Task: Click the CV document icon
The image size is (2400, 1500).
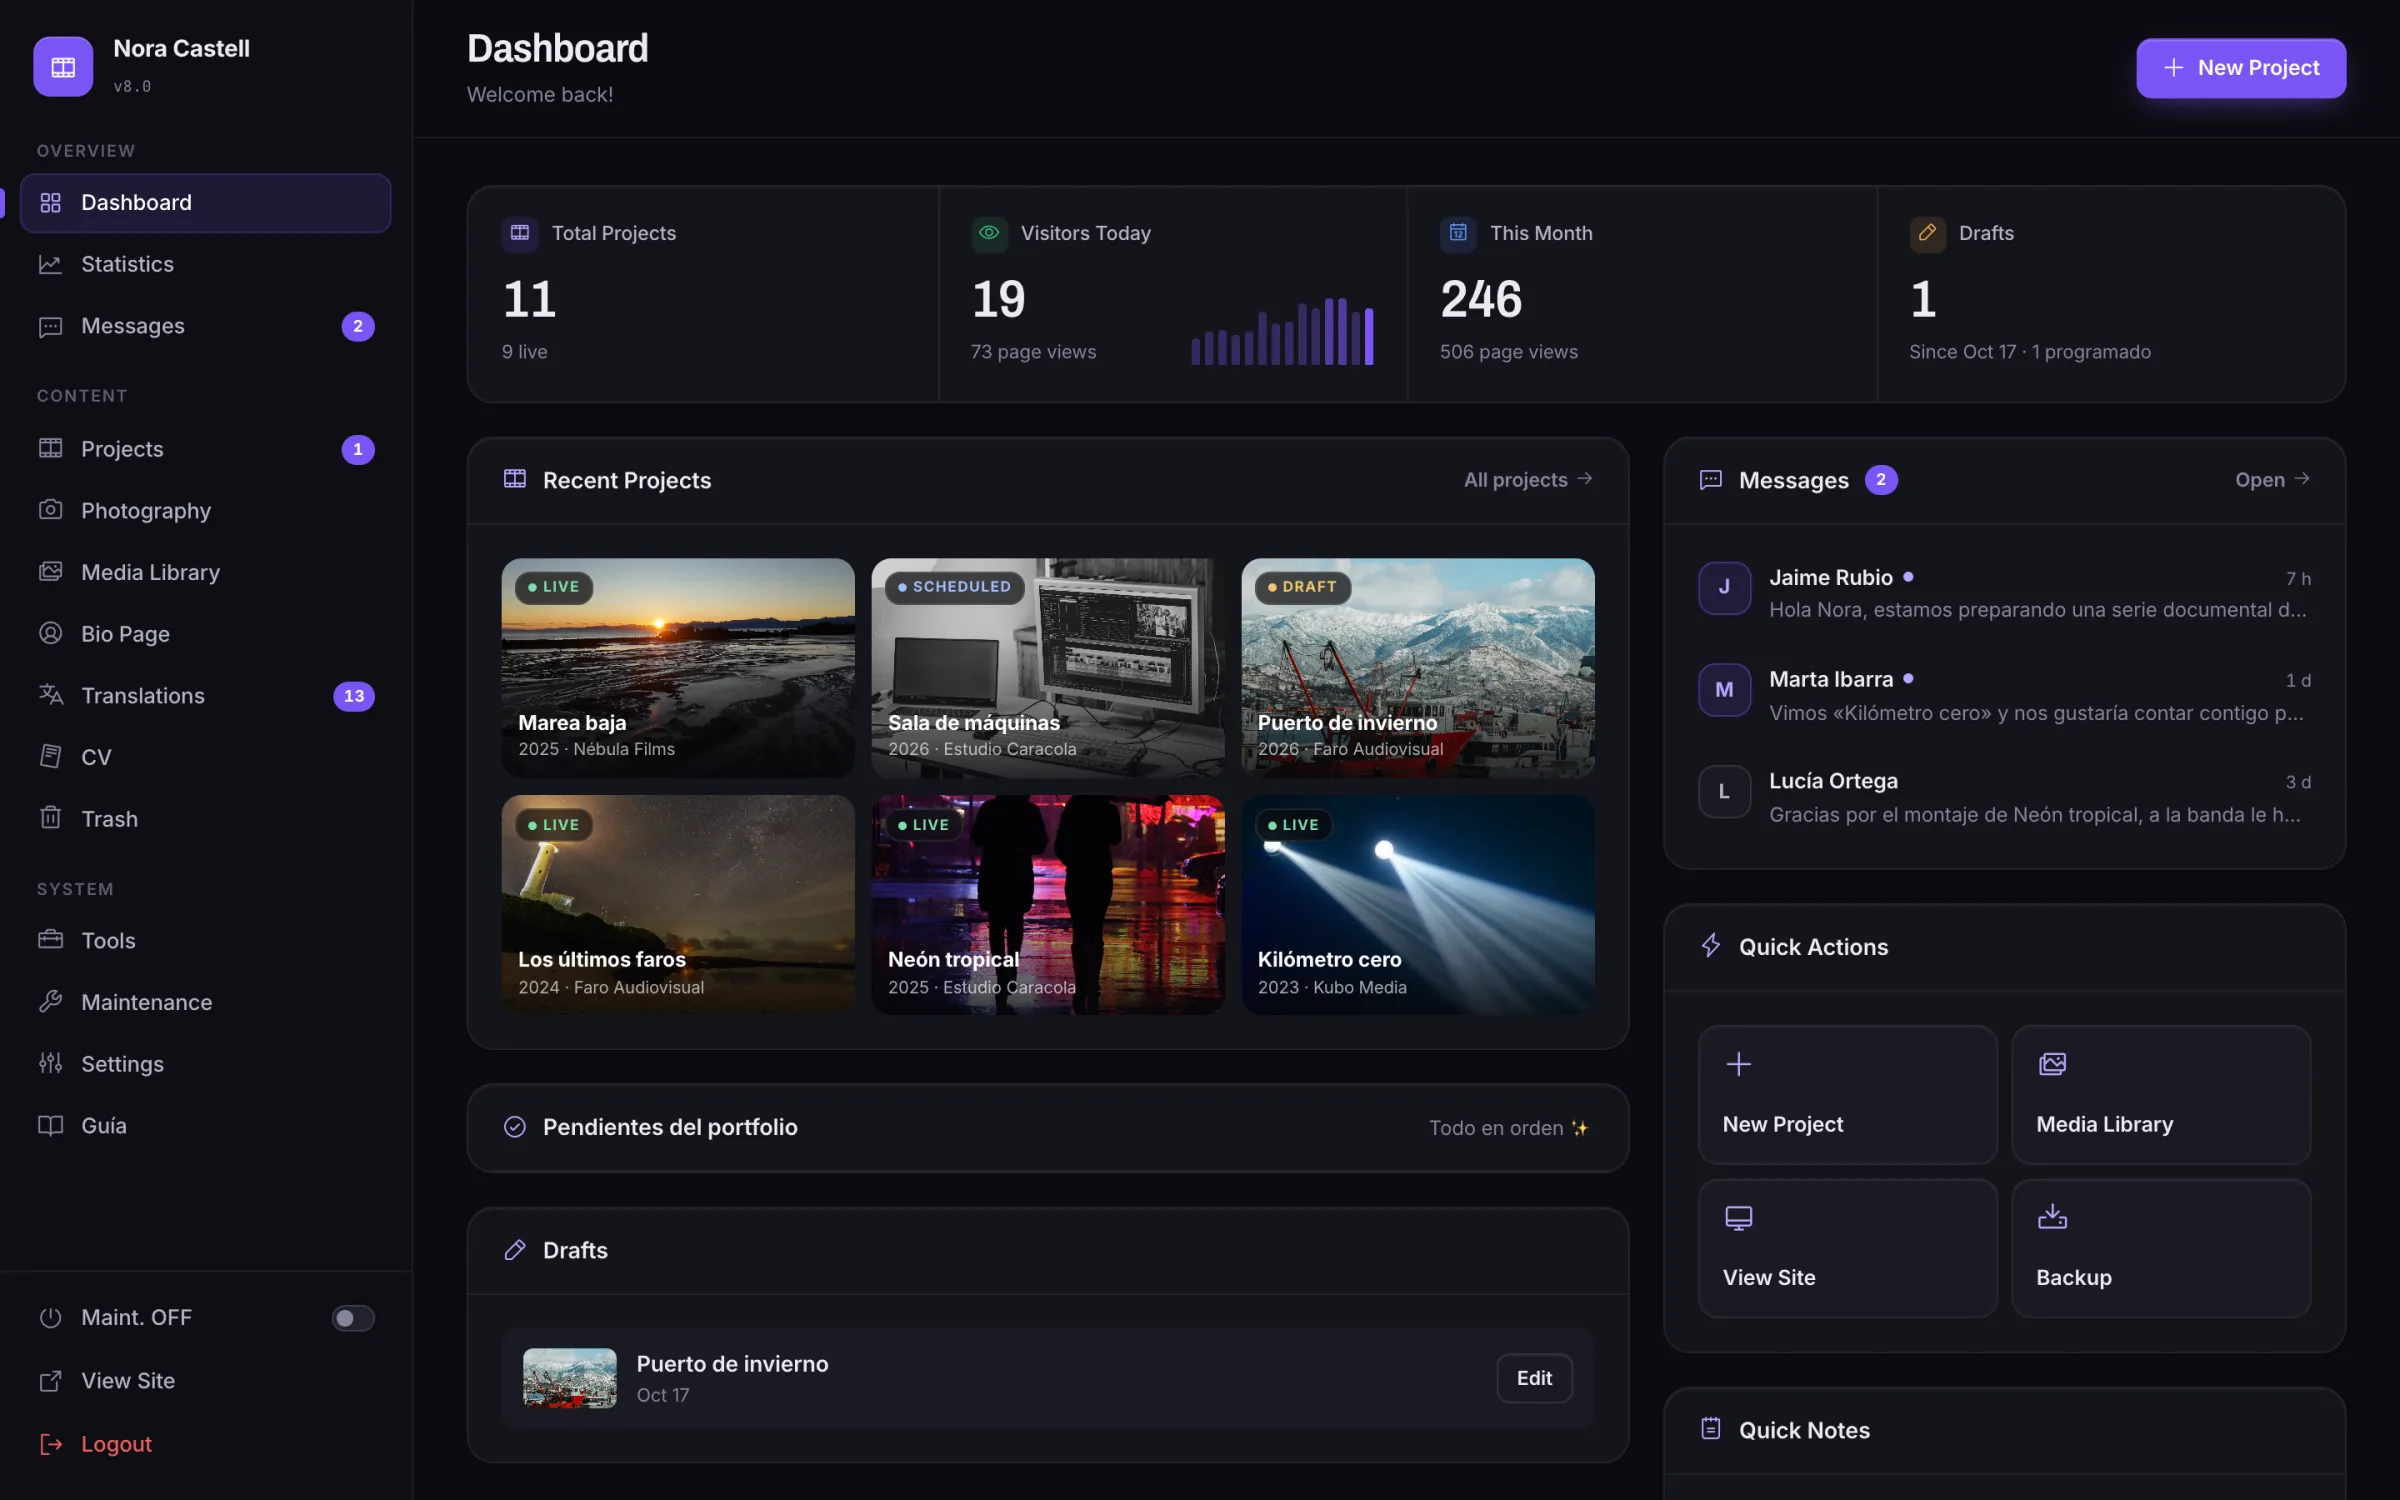Action: 50,756
